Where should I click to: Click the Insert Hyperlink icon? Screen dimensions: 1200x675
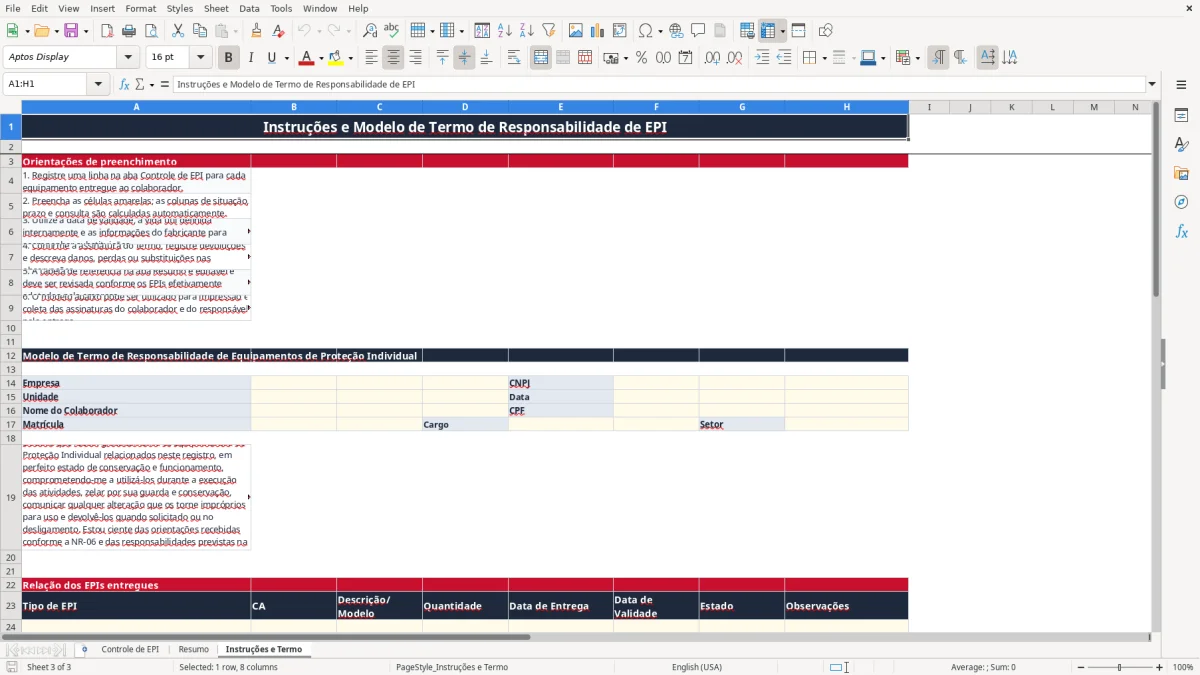coord(676,31)
